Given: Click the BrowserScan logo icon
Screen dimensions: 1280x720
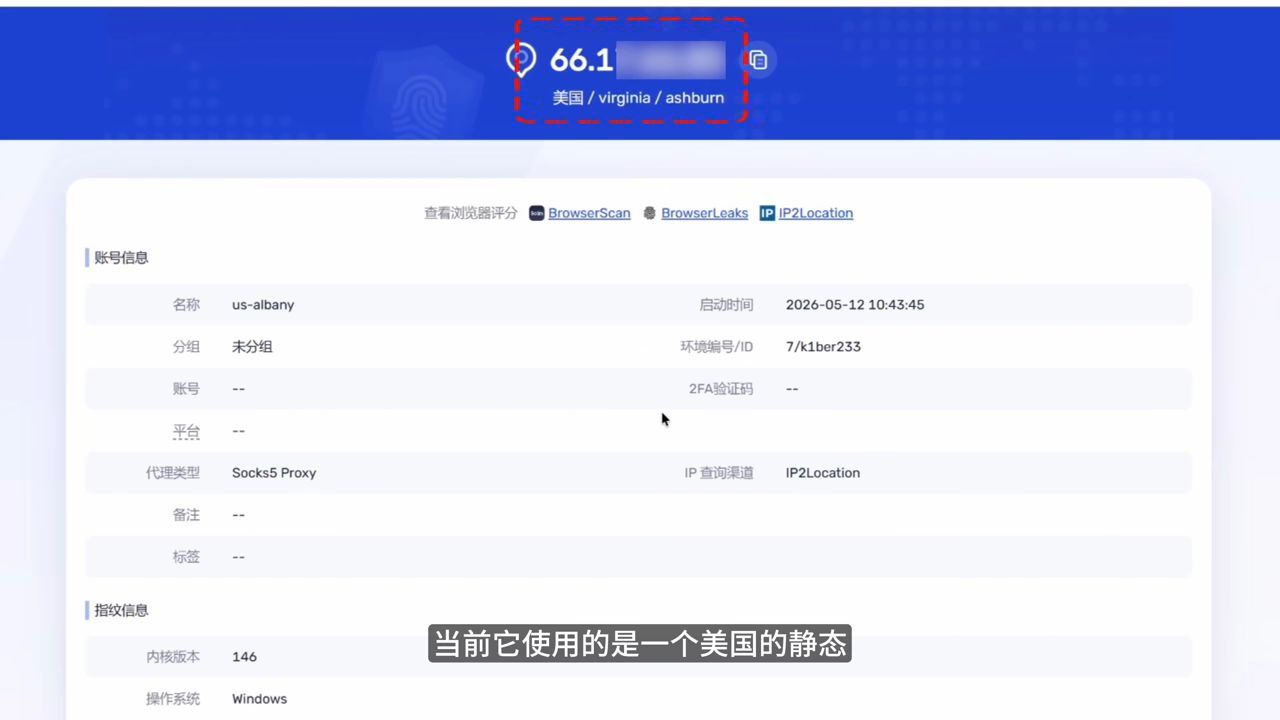Looking at the screenshot, I should coord(536,213).
